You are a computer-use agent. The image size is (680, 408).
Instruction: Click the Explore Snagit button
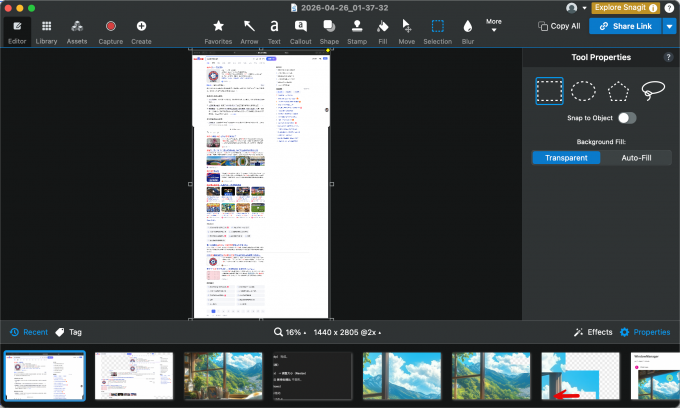coord(625,8)
